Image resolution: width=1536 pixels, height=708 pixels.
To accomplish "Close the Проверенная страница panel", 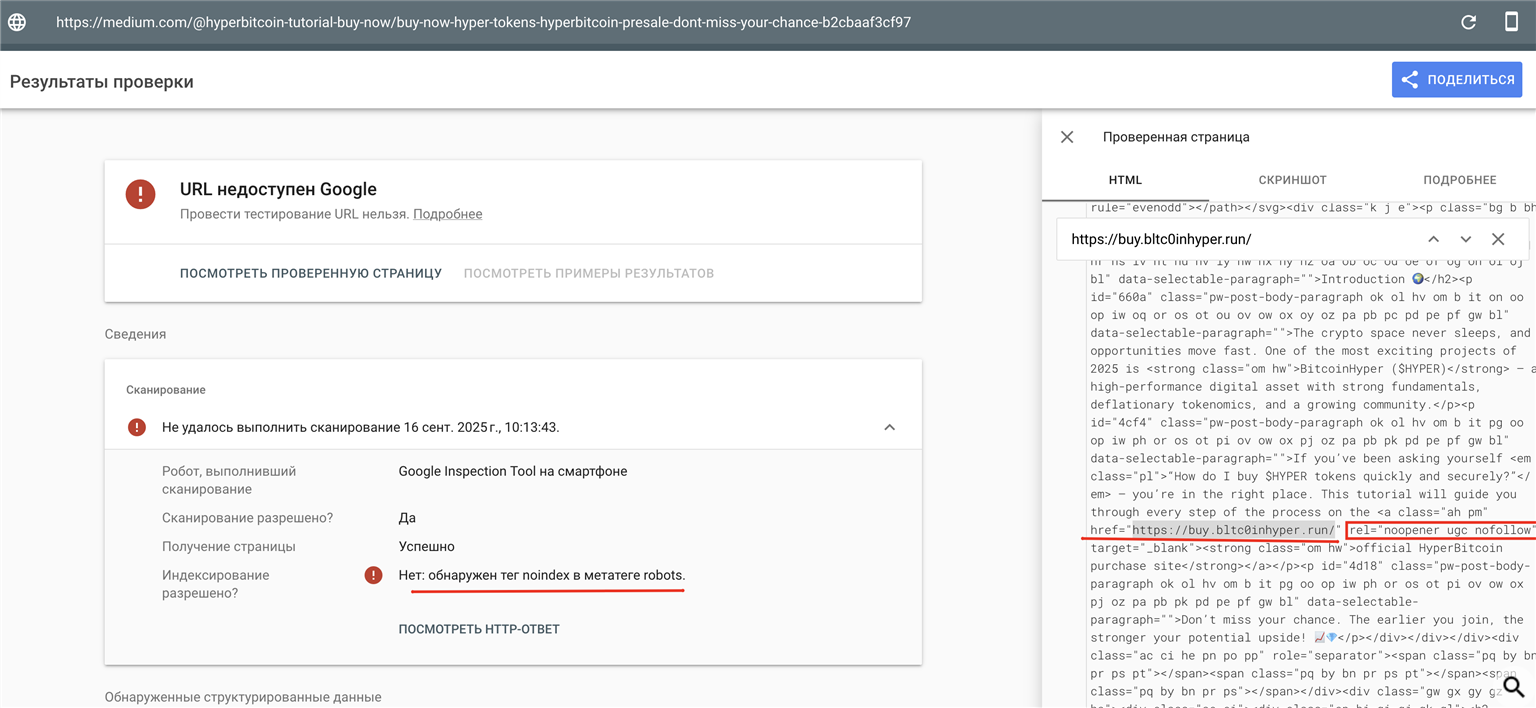I will click(1067, 137).
